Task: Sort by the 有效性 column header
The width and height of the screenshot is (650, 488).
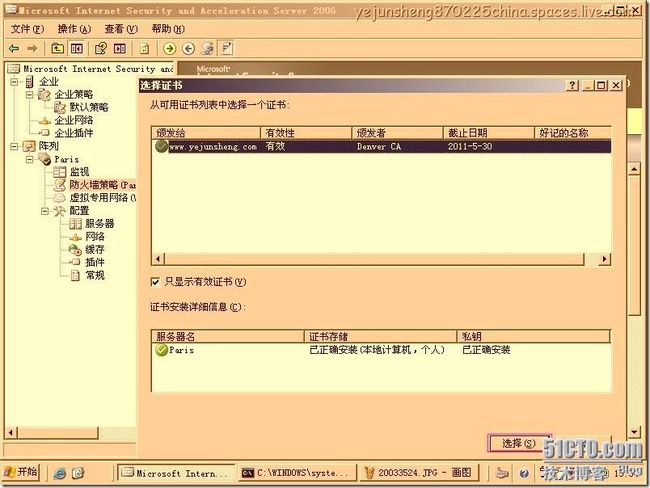Action: (x=306, y=133)
